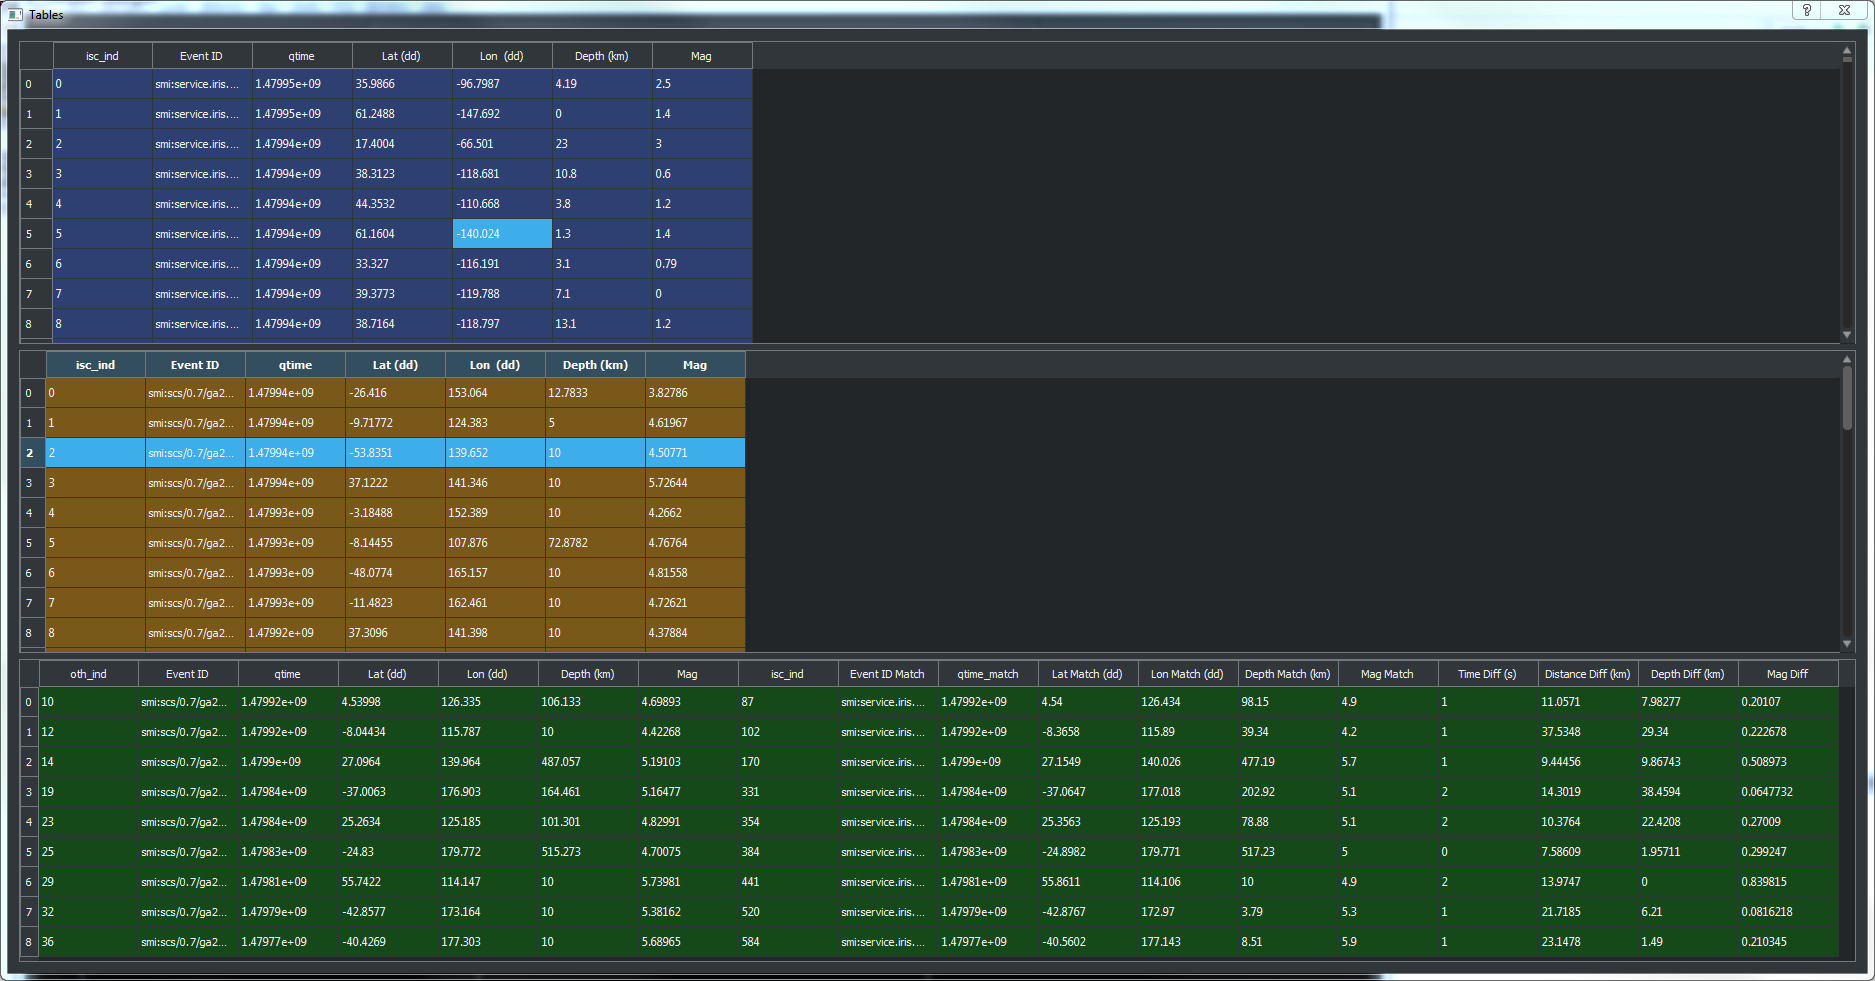This screenshot has width=1875, height=981.
Task: Click the Mag Match column header
Action: pyautogui.click(x=1388, y=674)
